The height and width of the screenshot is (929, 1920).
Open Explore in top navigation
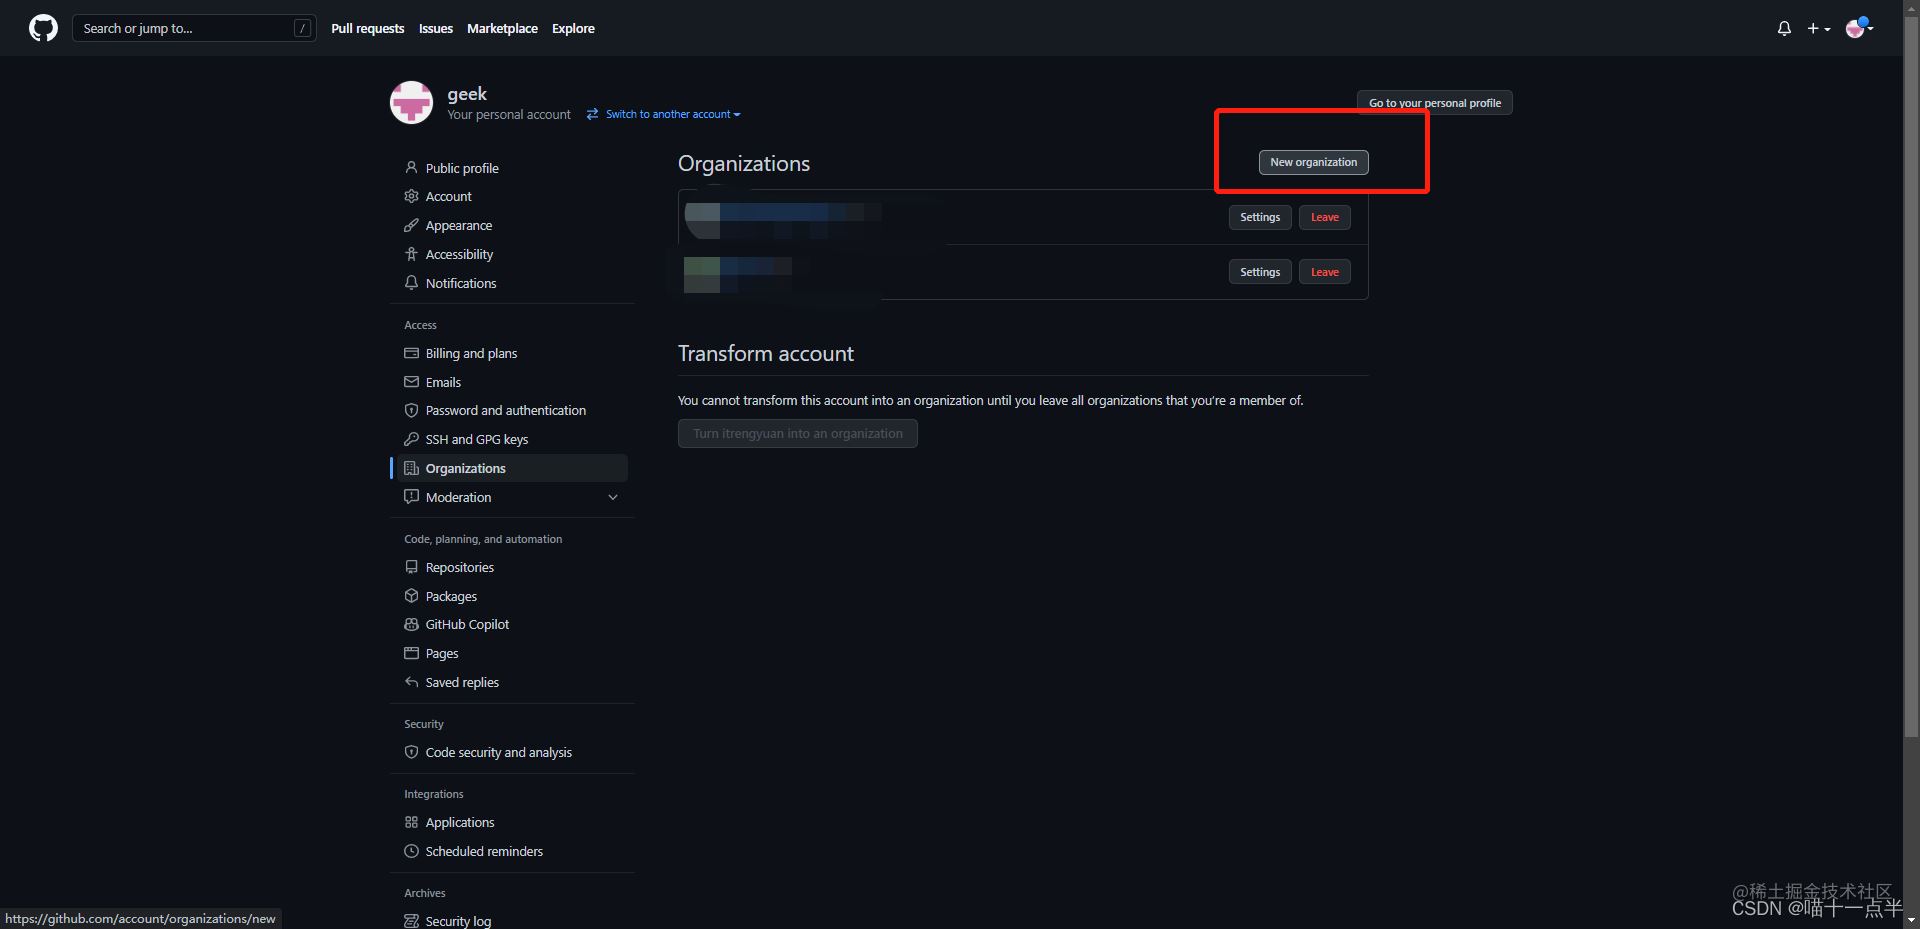(573, 28)
